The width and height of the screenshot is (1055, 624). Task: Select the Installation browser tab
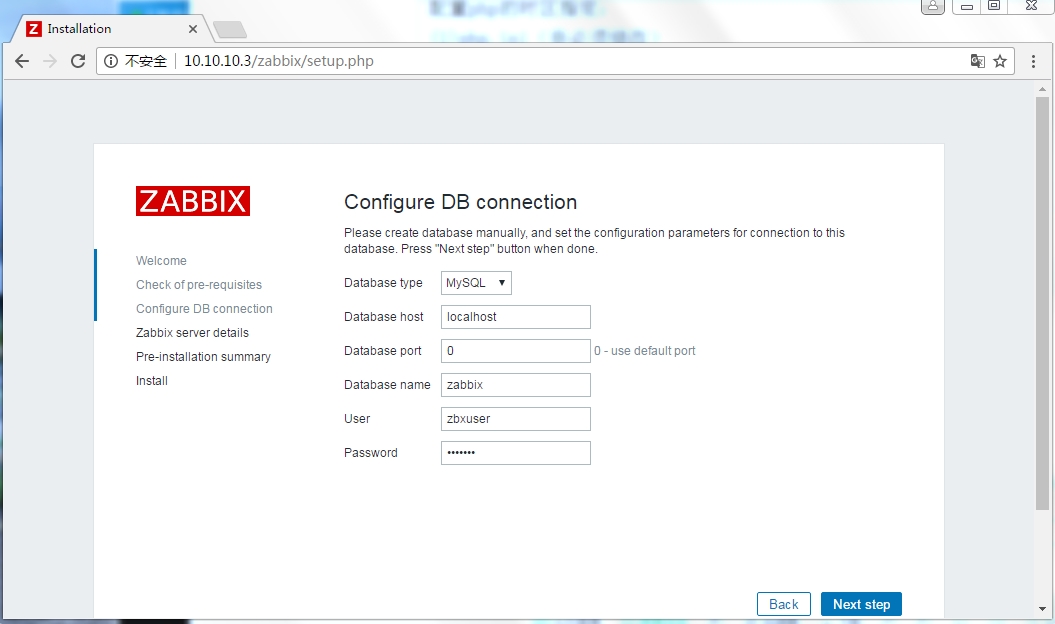[x=111, y=29]
